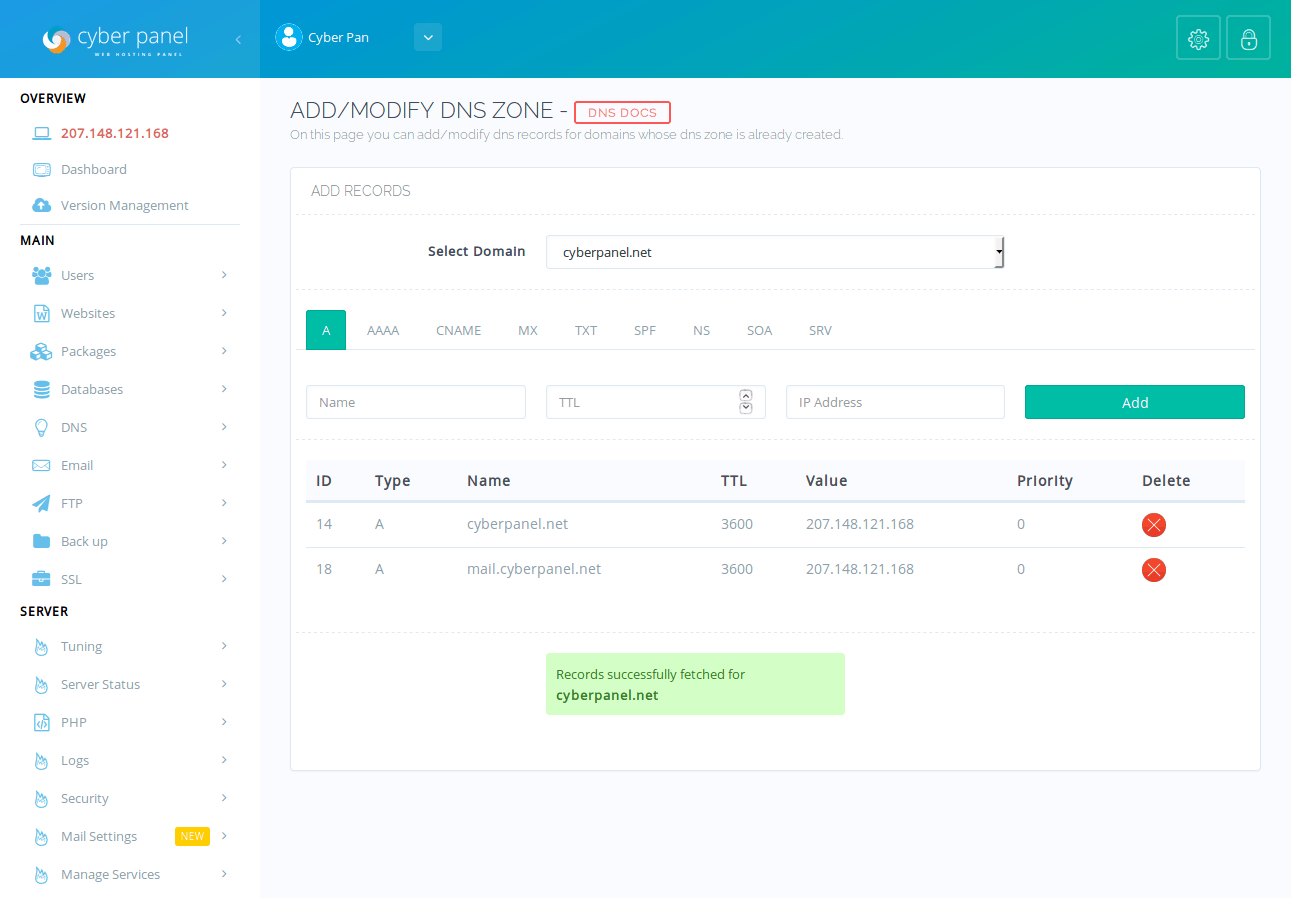Image resolution: width=1291 pixels, height=898 pixels.
Task: Click the Manage Services flame icon
Action: pos(41,874)
